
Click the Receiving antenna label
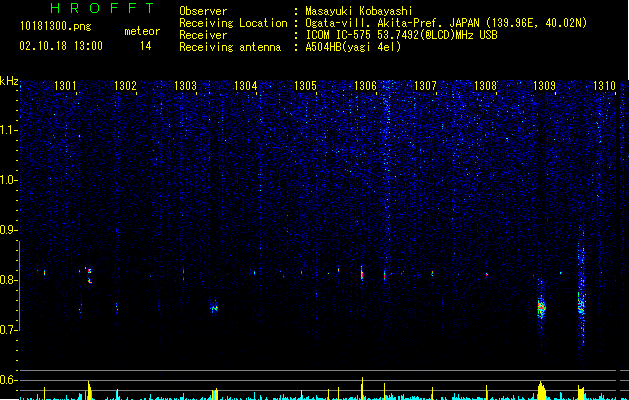(230, 47)
